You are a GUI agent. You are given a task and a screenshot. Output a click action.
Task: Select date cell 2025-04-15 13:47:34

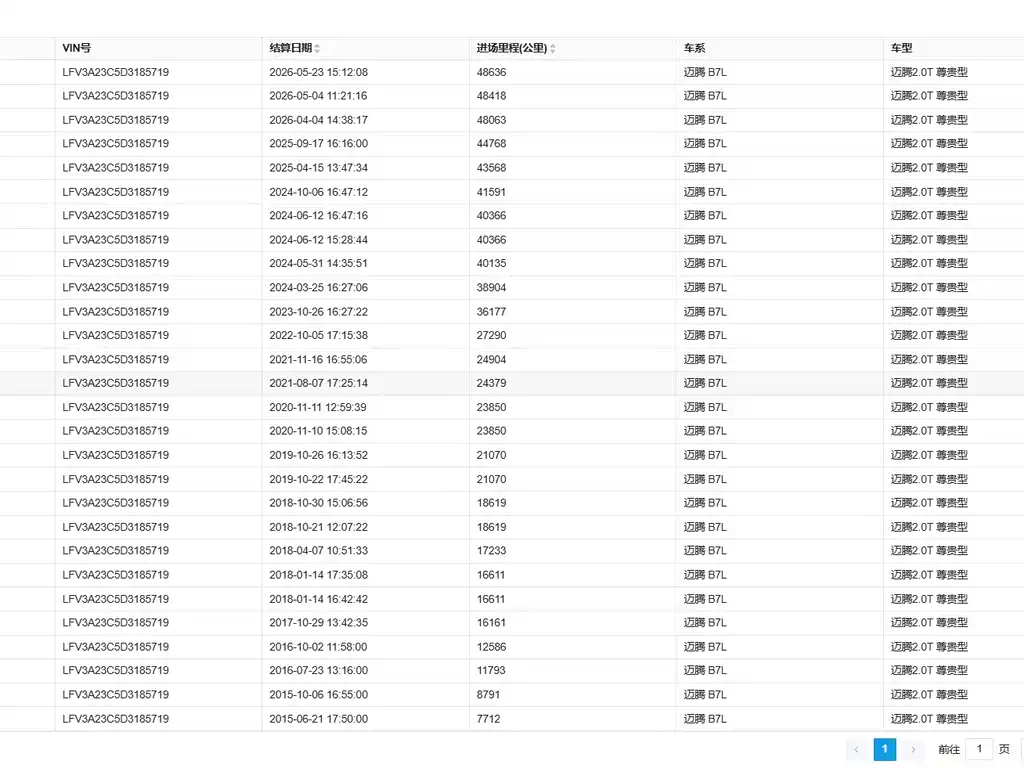(x=319, y=168)
